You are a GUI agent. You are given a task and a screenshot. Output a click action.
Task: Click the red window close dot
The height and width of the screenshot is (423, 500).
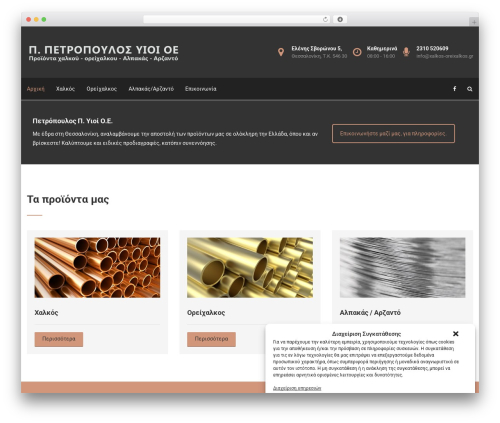29,19
